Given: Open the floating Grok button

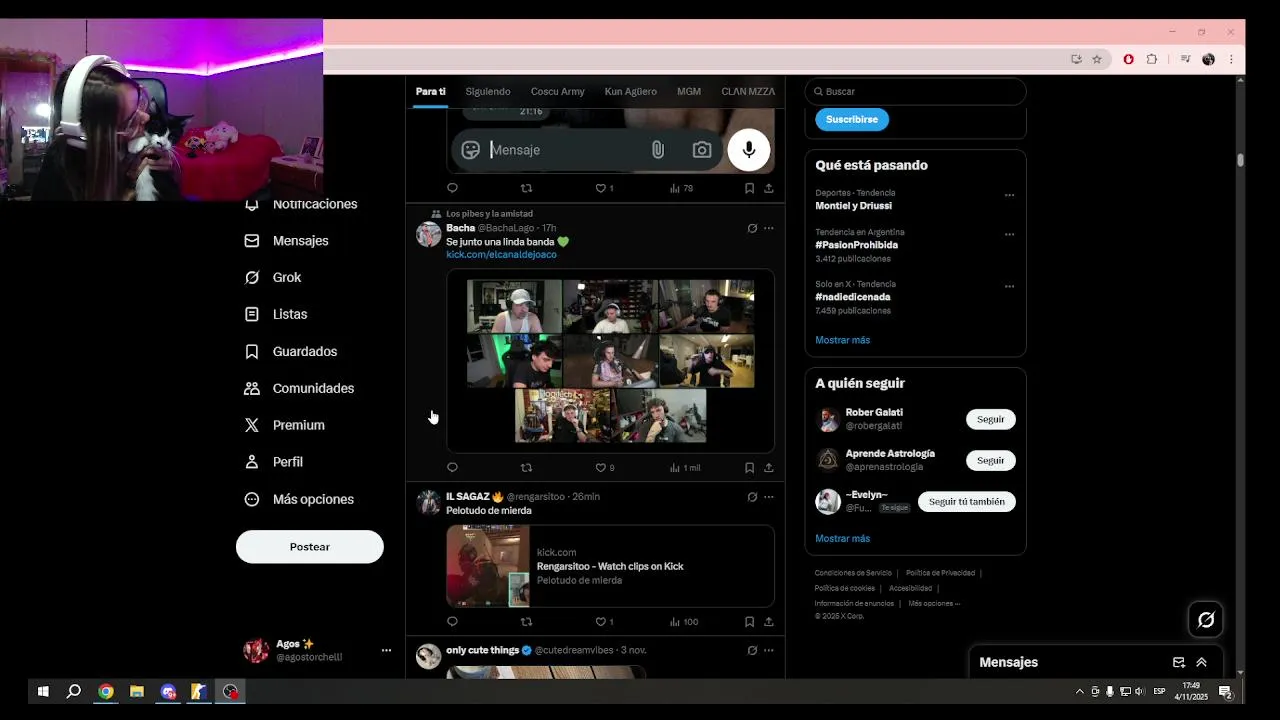Looking at the screenshot, I should (1206, 620).
